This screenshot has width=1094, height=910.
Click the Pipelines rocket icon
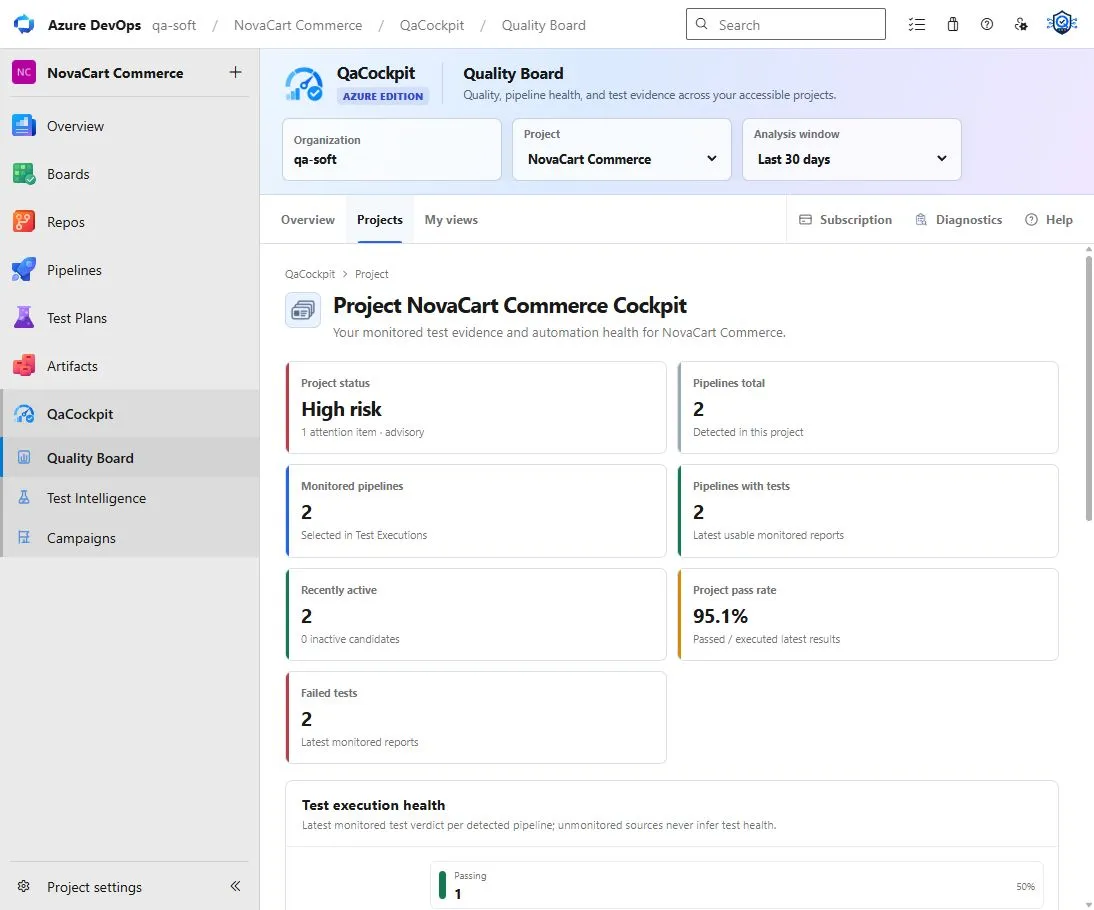tap(24, 270)
